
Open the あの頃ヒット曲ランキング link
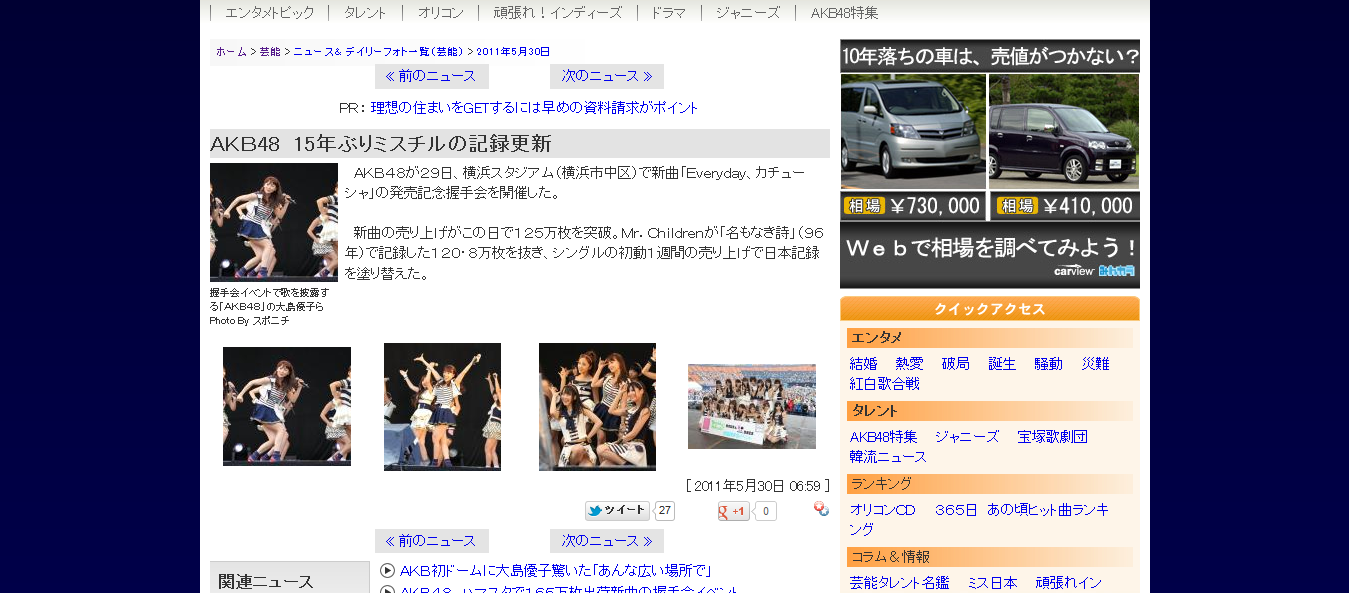[1048, 510]
